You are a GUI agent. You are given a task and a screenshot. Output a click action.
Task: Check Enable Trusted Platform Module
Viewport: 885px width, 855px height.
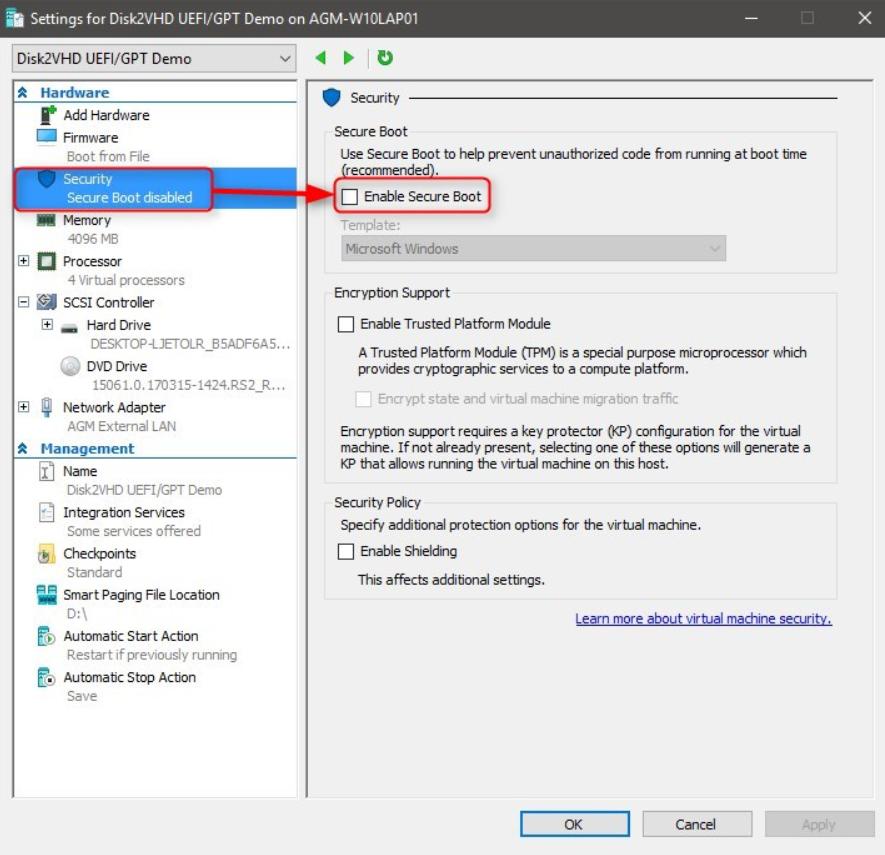pos(346,324)
